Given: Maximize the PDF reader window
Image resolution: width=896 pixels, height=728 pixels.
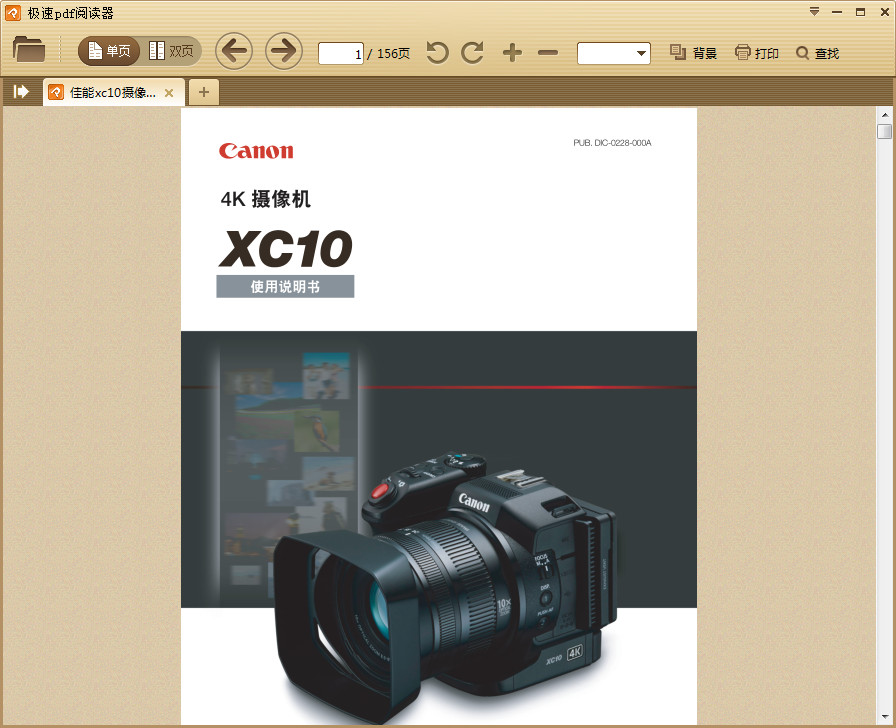Looking at the screenshot, I should (860, 12).
